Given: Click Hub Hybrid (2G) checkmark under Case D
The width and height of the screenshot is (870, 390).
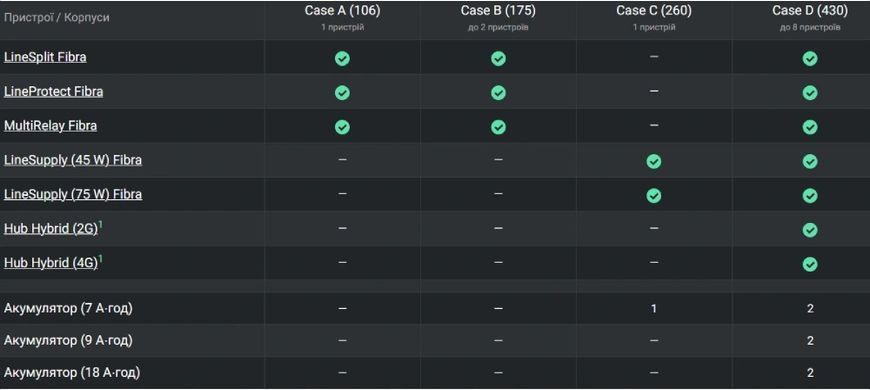Looking at the screenshot, I should point(810,230).
